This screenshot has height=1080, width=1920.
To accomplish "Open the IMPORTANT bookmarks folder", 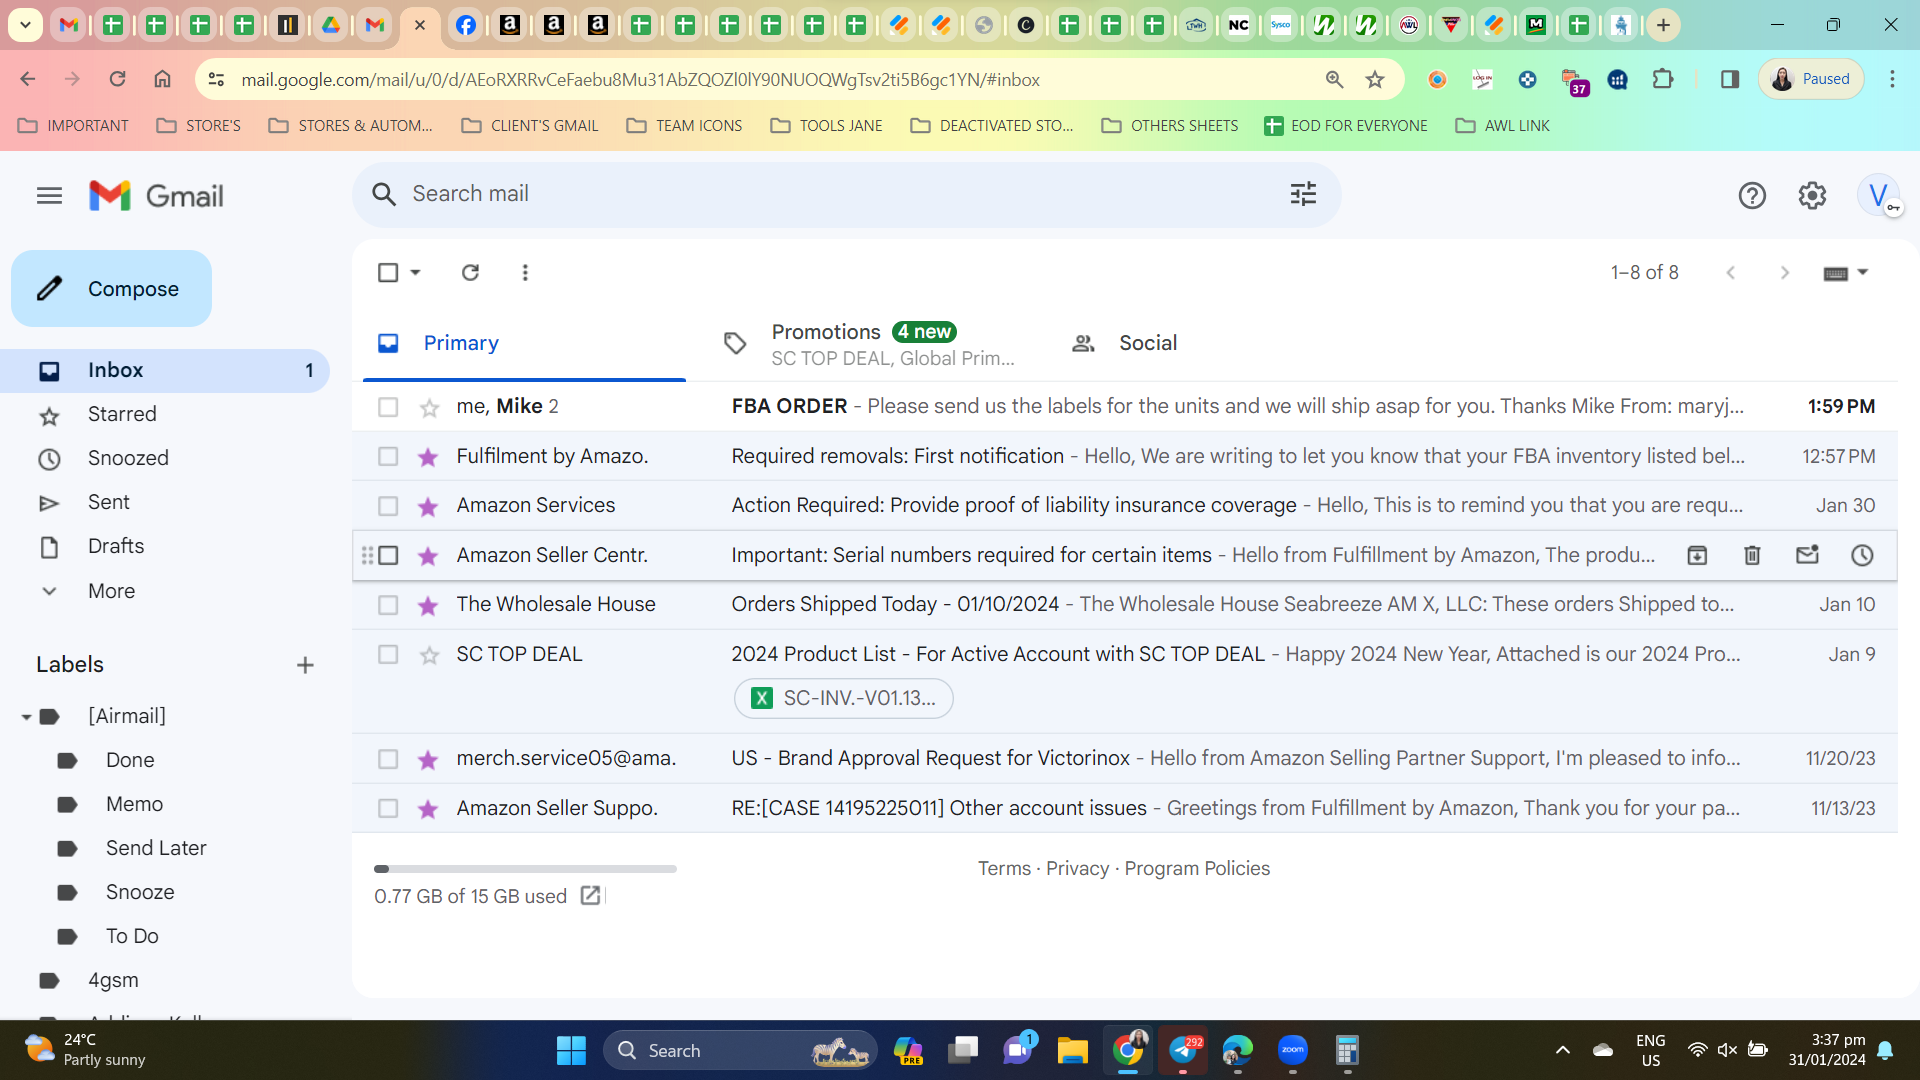I will 74,125.
